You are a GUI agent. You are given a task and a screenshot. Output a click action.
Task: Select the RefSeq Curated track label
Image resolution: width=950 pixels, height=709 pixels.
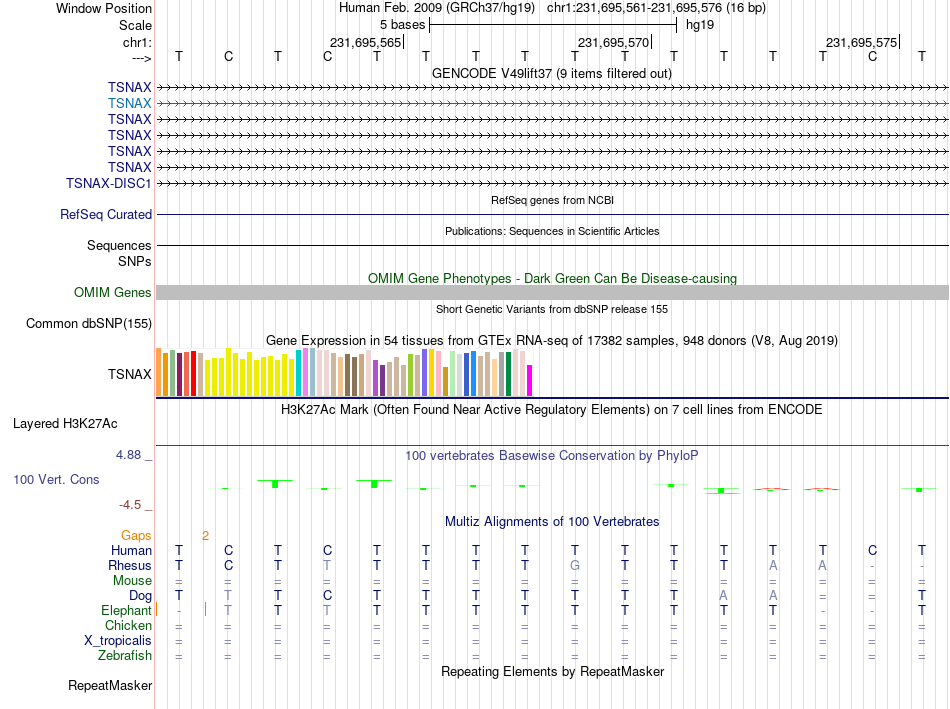click(x=106, y=215)
